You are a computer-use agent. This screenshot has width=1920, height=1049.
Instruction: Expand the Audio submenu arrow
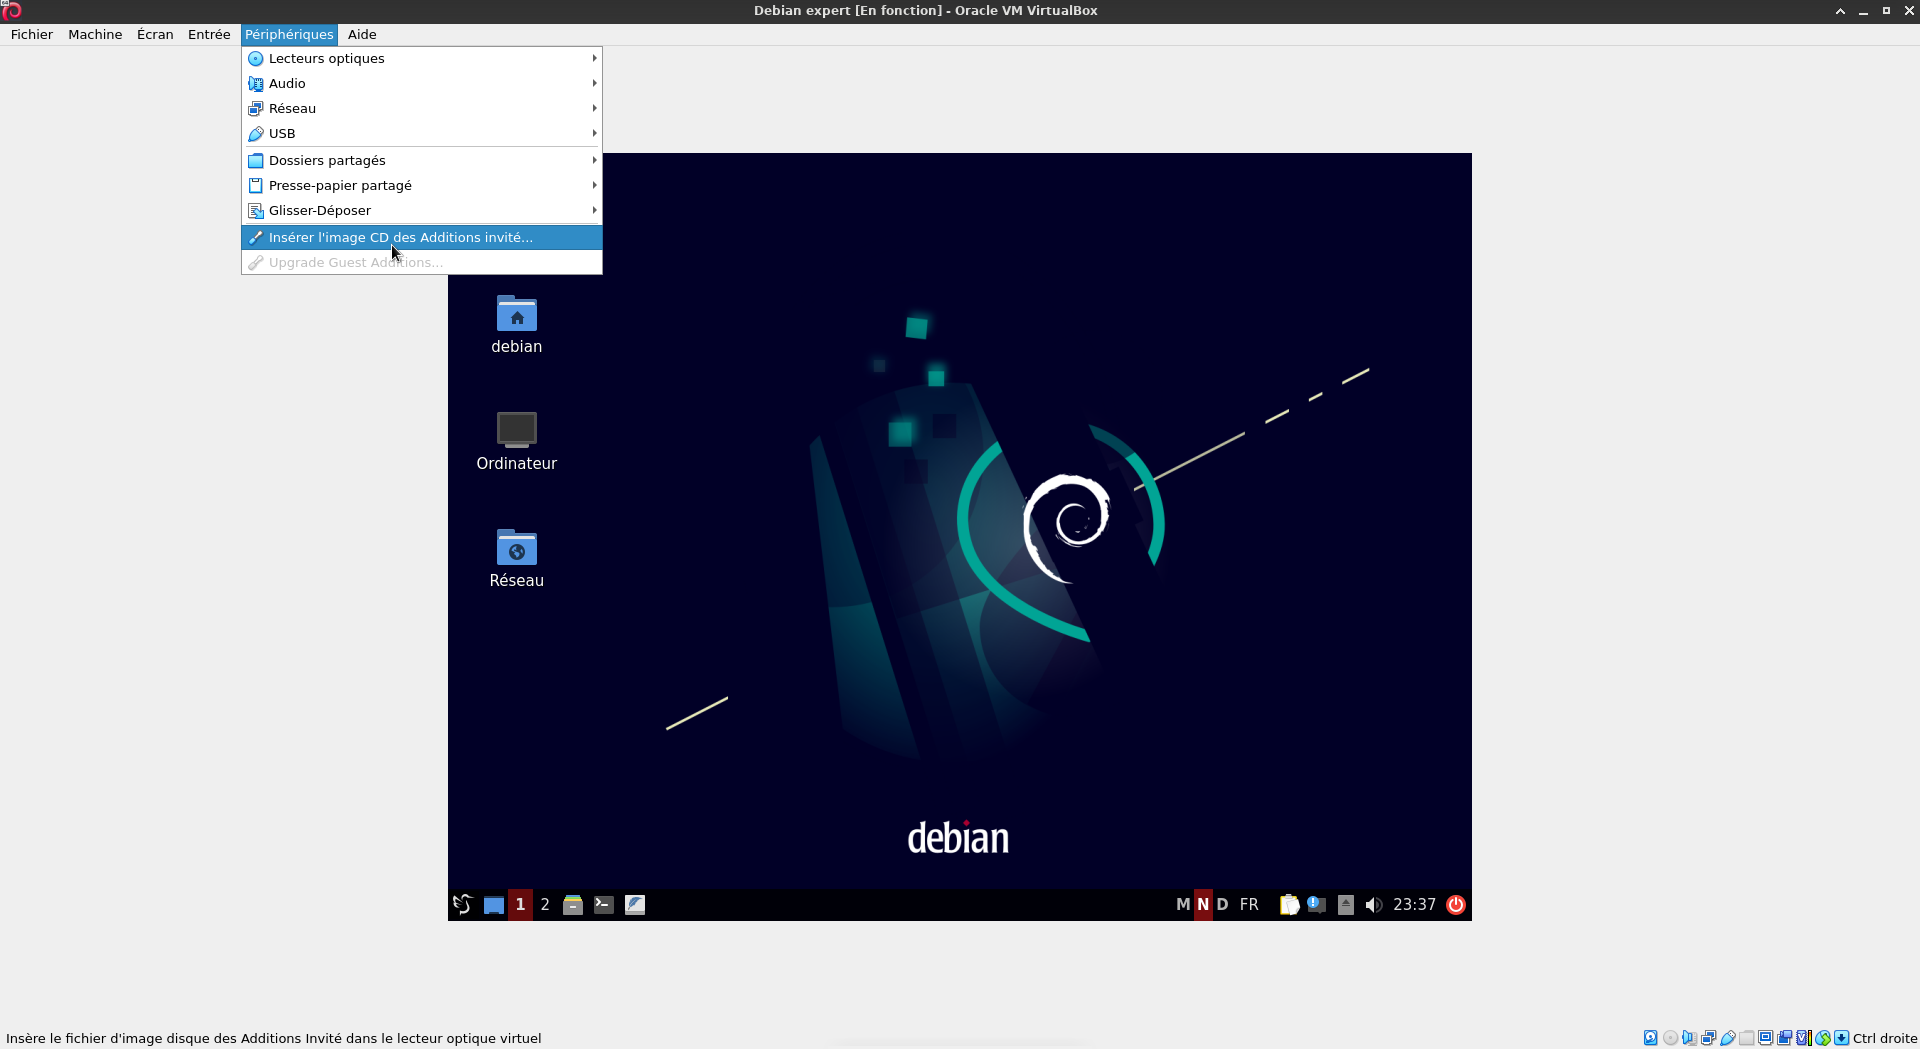tap(594, 83)
